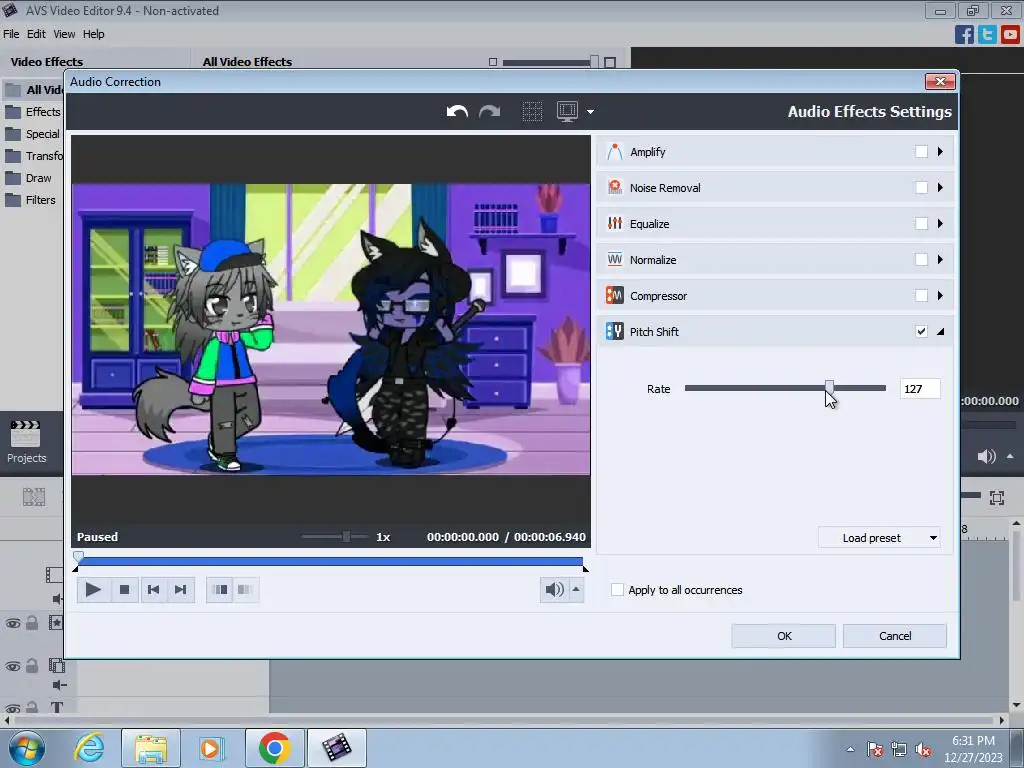The width and height of the screenshot is (1024, 768).
Task: Open the AVS YouTube channel icon
Action: pos(1010,34)
